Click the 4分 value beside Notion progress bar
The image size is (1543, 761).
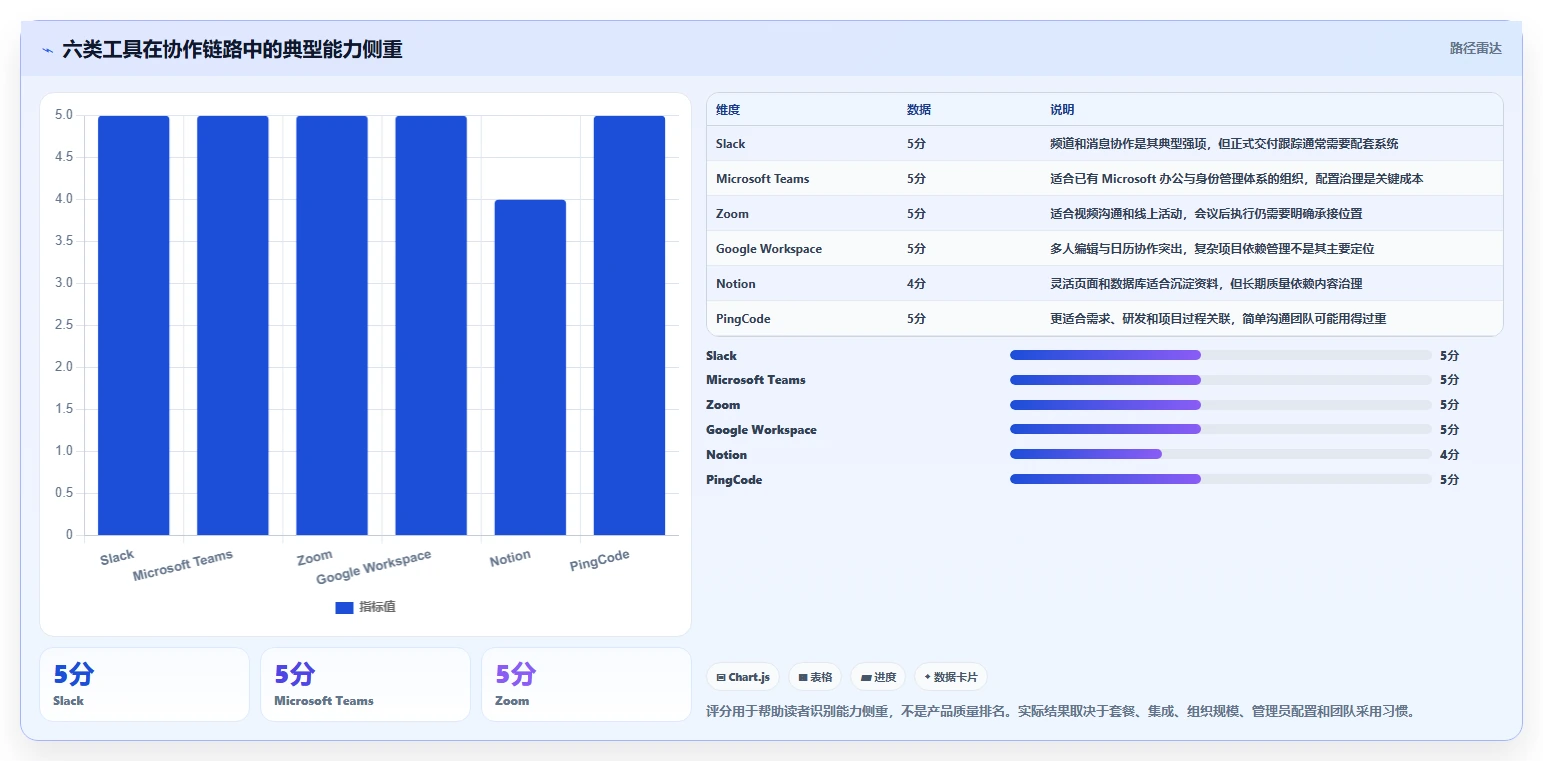pos(1449,455)
